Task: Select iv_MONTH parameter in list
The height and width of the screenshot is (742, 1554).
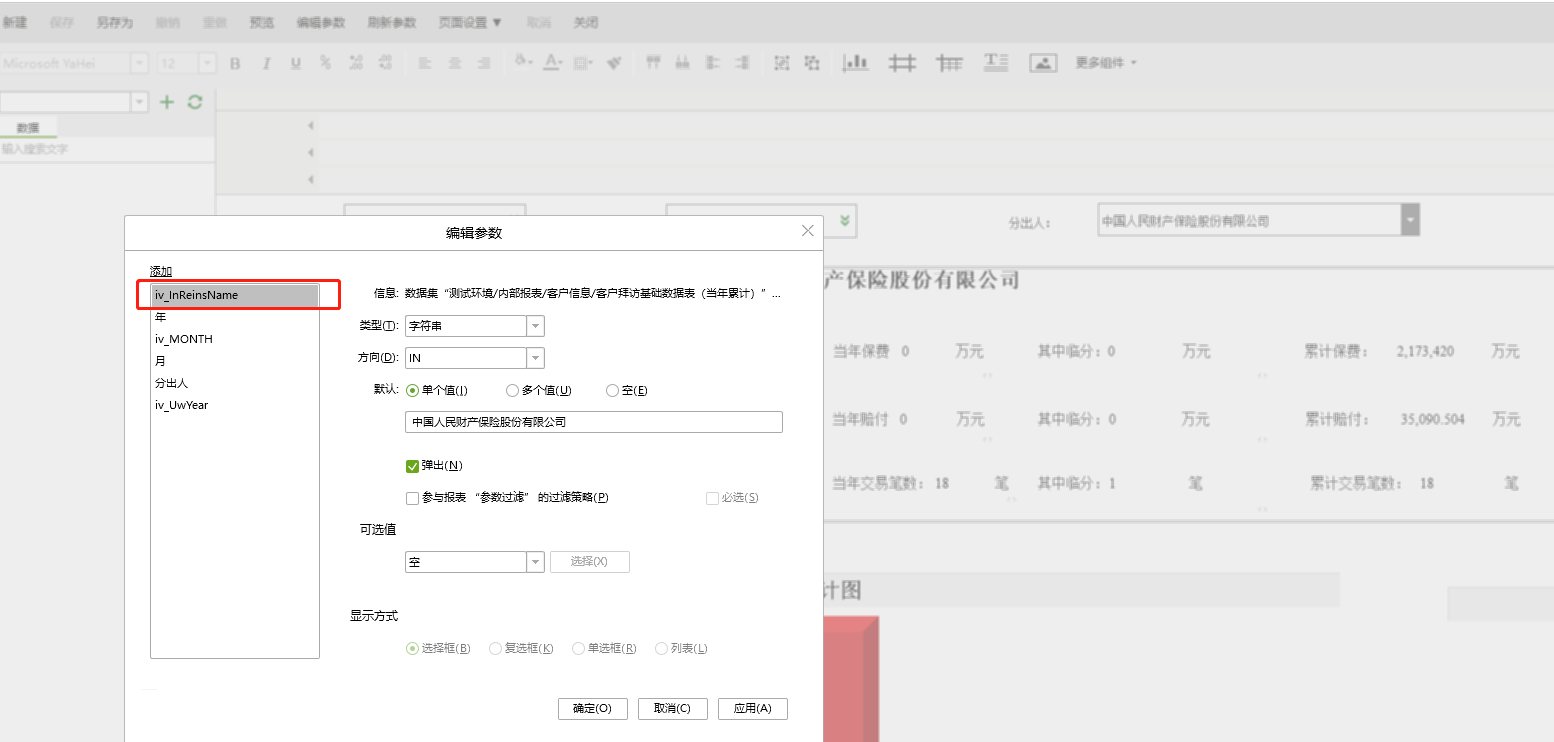Action: [x=235, y=339]
